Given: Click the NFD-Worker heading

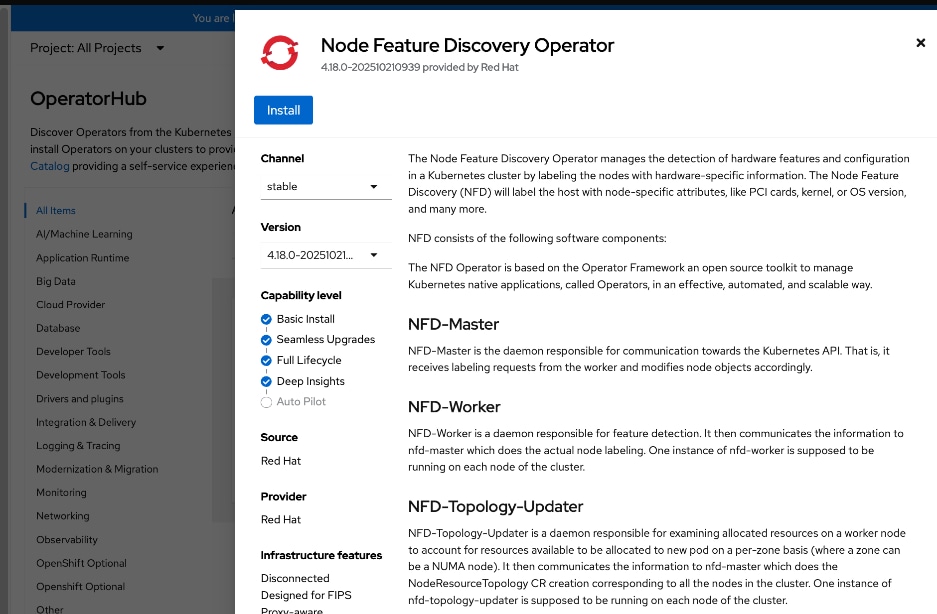Looking at the screenshot, I should pos(454,407).
